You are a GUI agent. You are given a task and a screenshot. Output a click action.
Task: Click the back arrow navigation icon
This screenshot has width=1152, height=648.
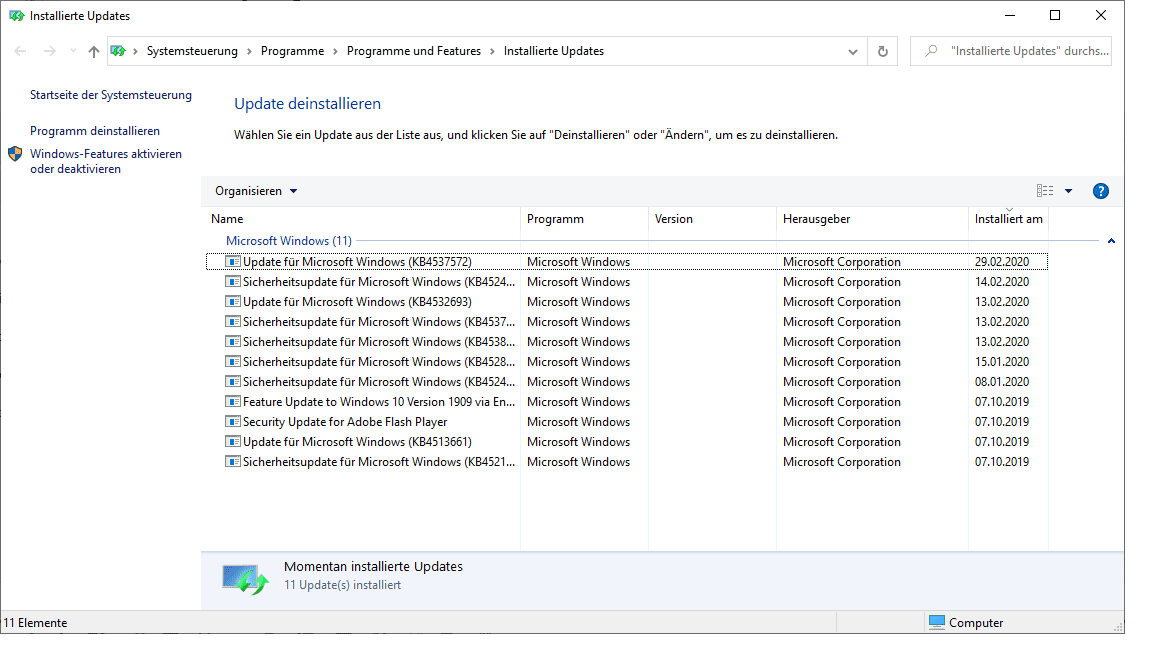tap(21, 51)
